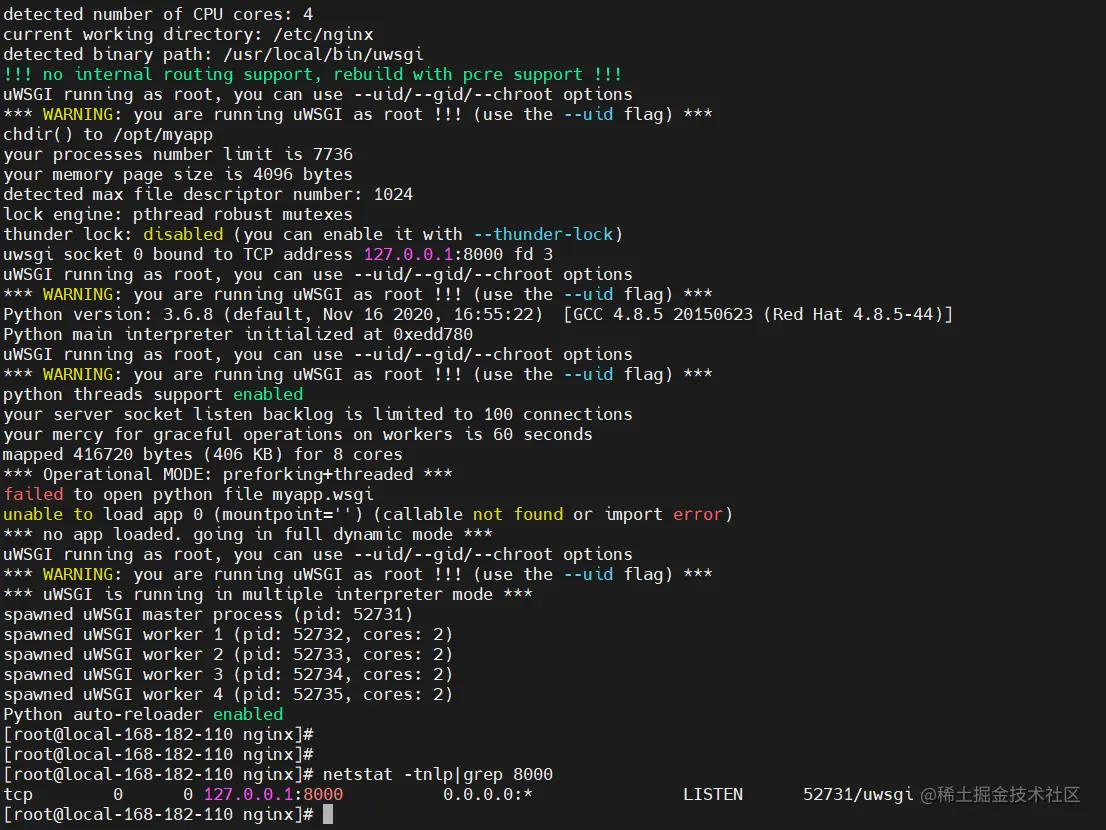Click the 'detected number of CPU cores: 4' line

(x=158, y=14)
